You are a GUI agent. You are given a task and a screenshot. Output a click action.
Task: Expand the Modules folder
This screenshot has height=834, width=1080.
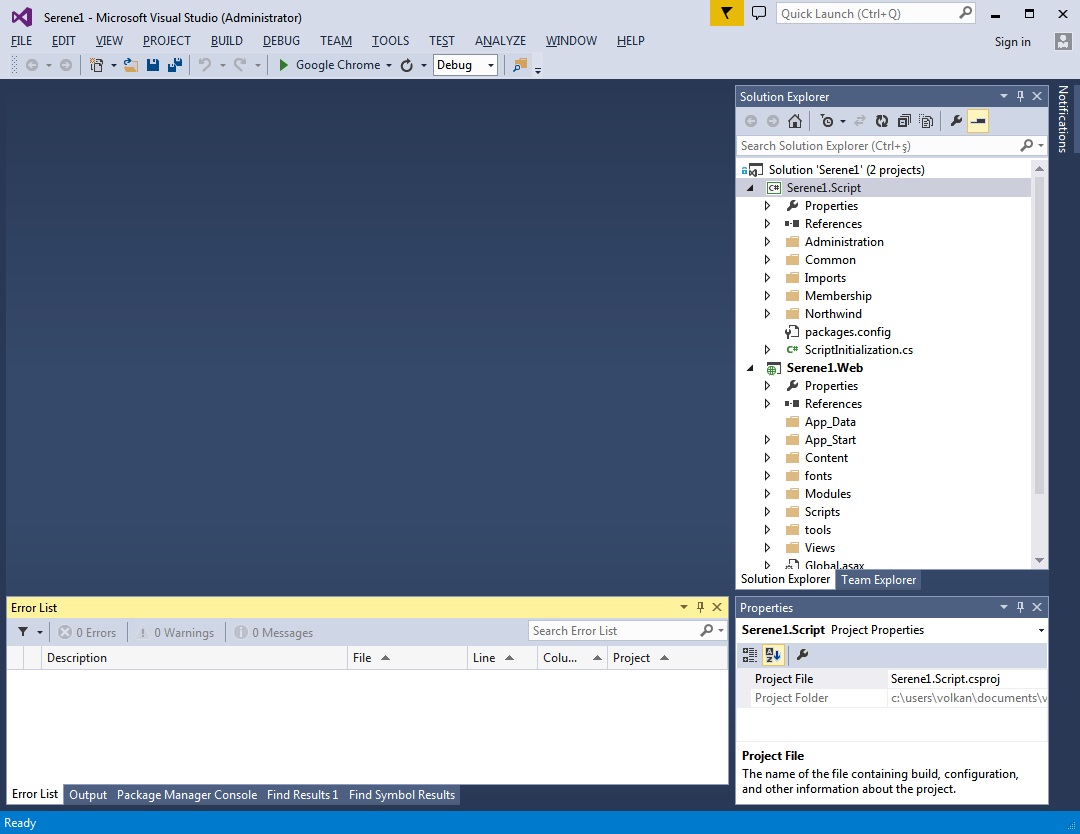767,494
